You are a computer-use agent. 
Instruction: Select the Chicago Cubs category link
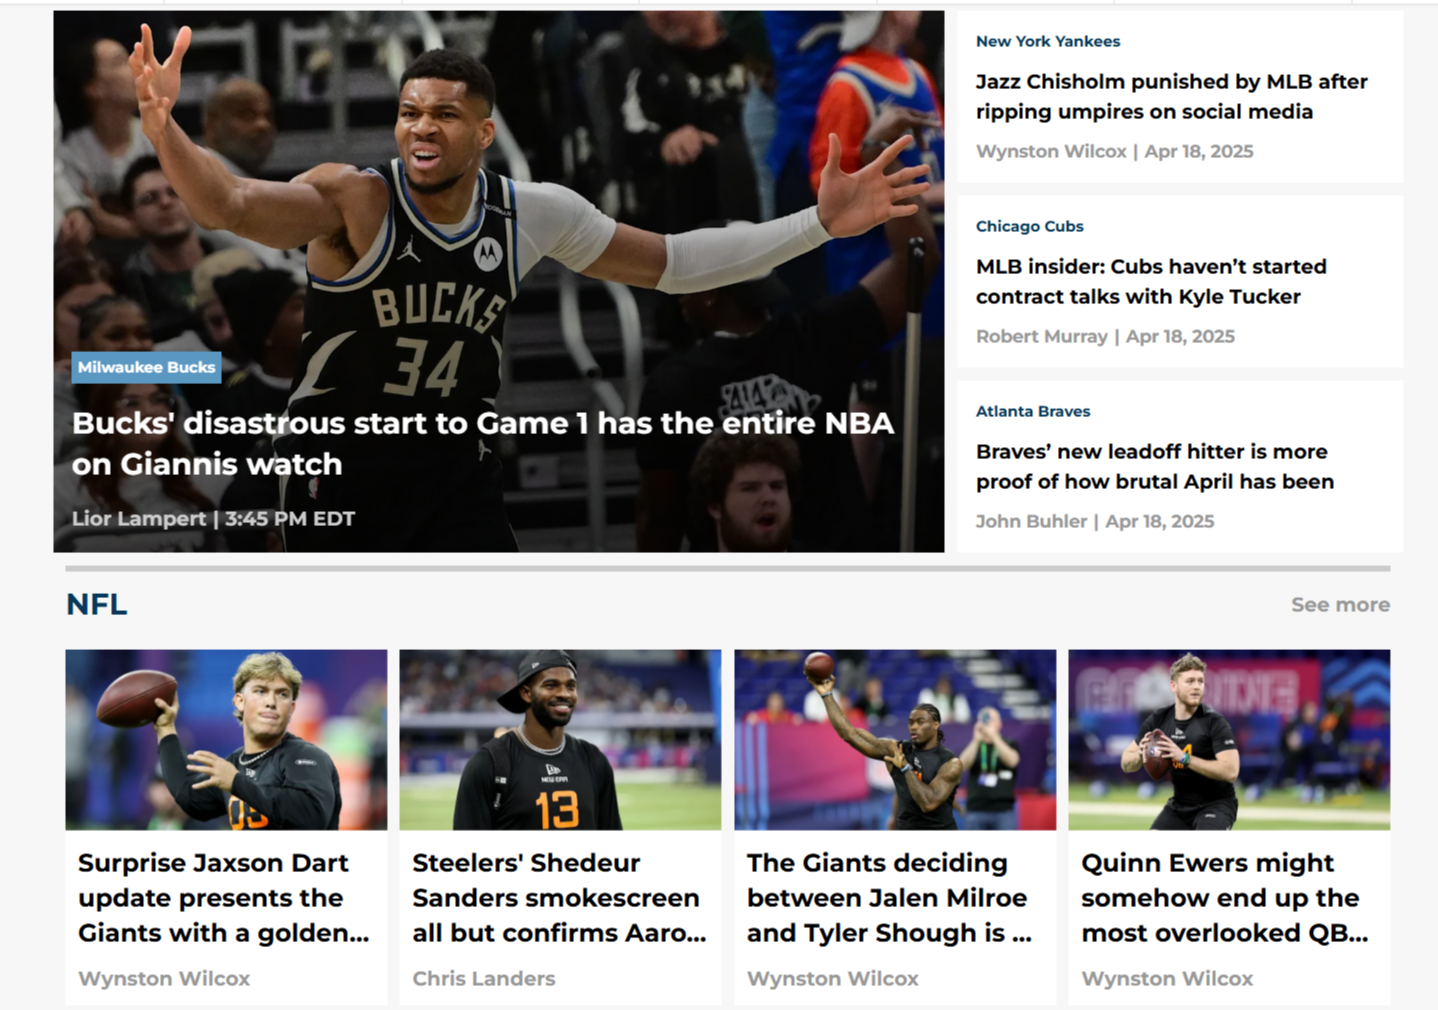(1029, 226)
